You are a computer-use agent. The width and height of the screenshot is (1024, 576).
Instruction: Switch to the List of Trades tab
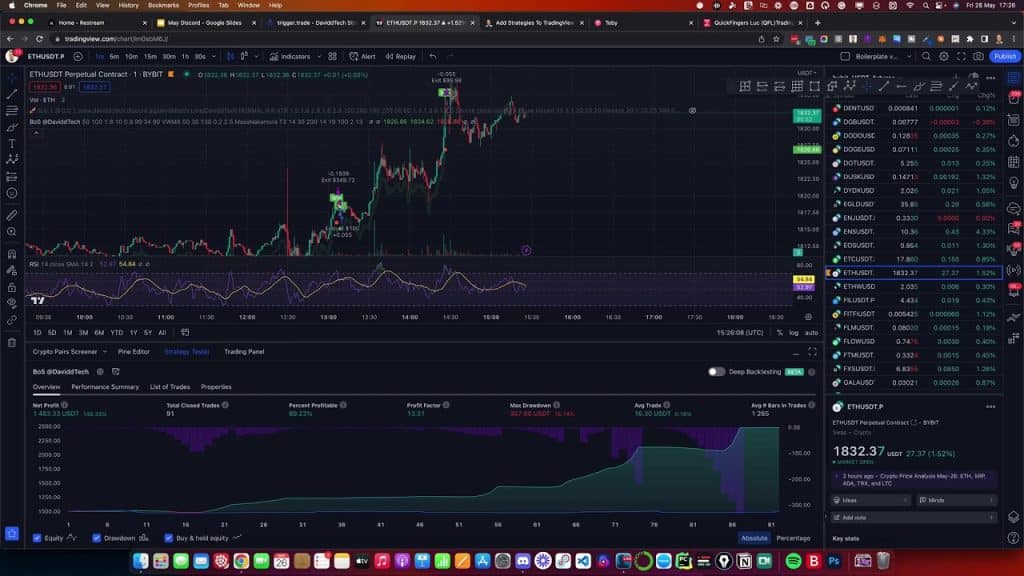coord(169,387)
